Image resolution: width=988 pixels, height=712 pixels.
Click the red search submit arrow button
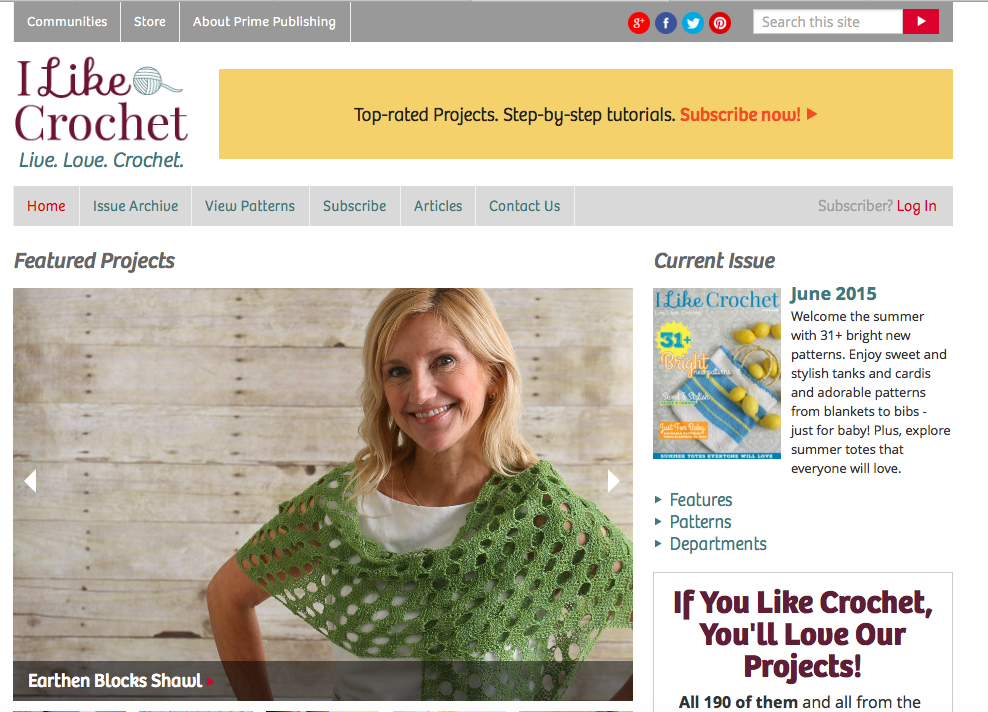(x=921, y=21)
